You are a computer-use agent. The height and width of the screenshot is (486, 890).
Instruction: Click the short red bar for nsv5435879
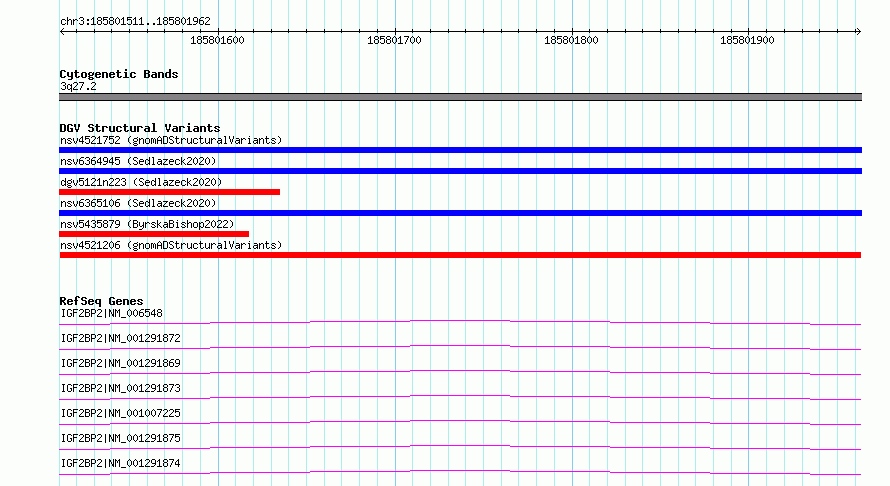pos(154,234)
